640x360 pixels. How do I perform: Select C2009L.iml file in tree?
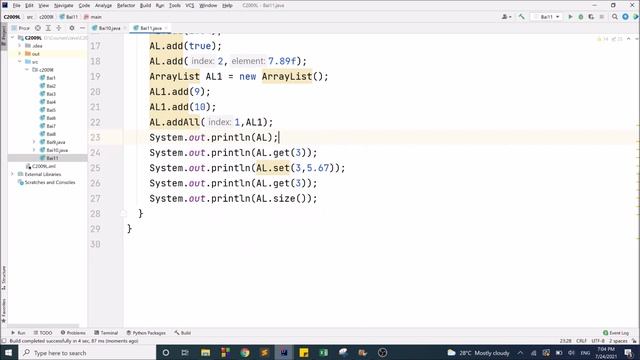click(40, 166)
